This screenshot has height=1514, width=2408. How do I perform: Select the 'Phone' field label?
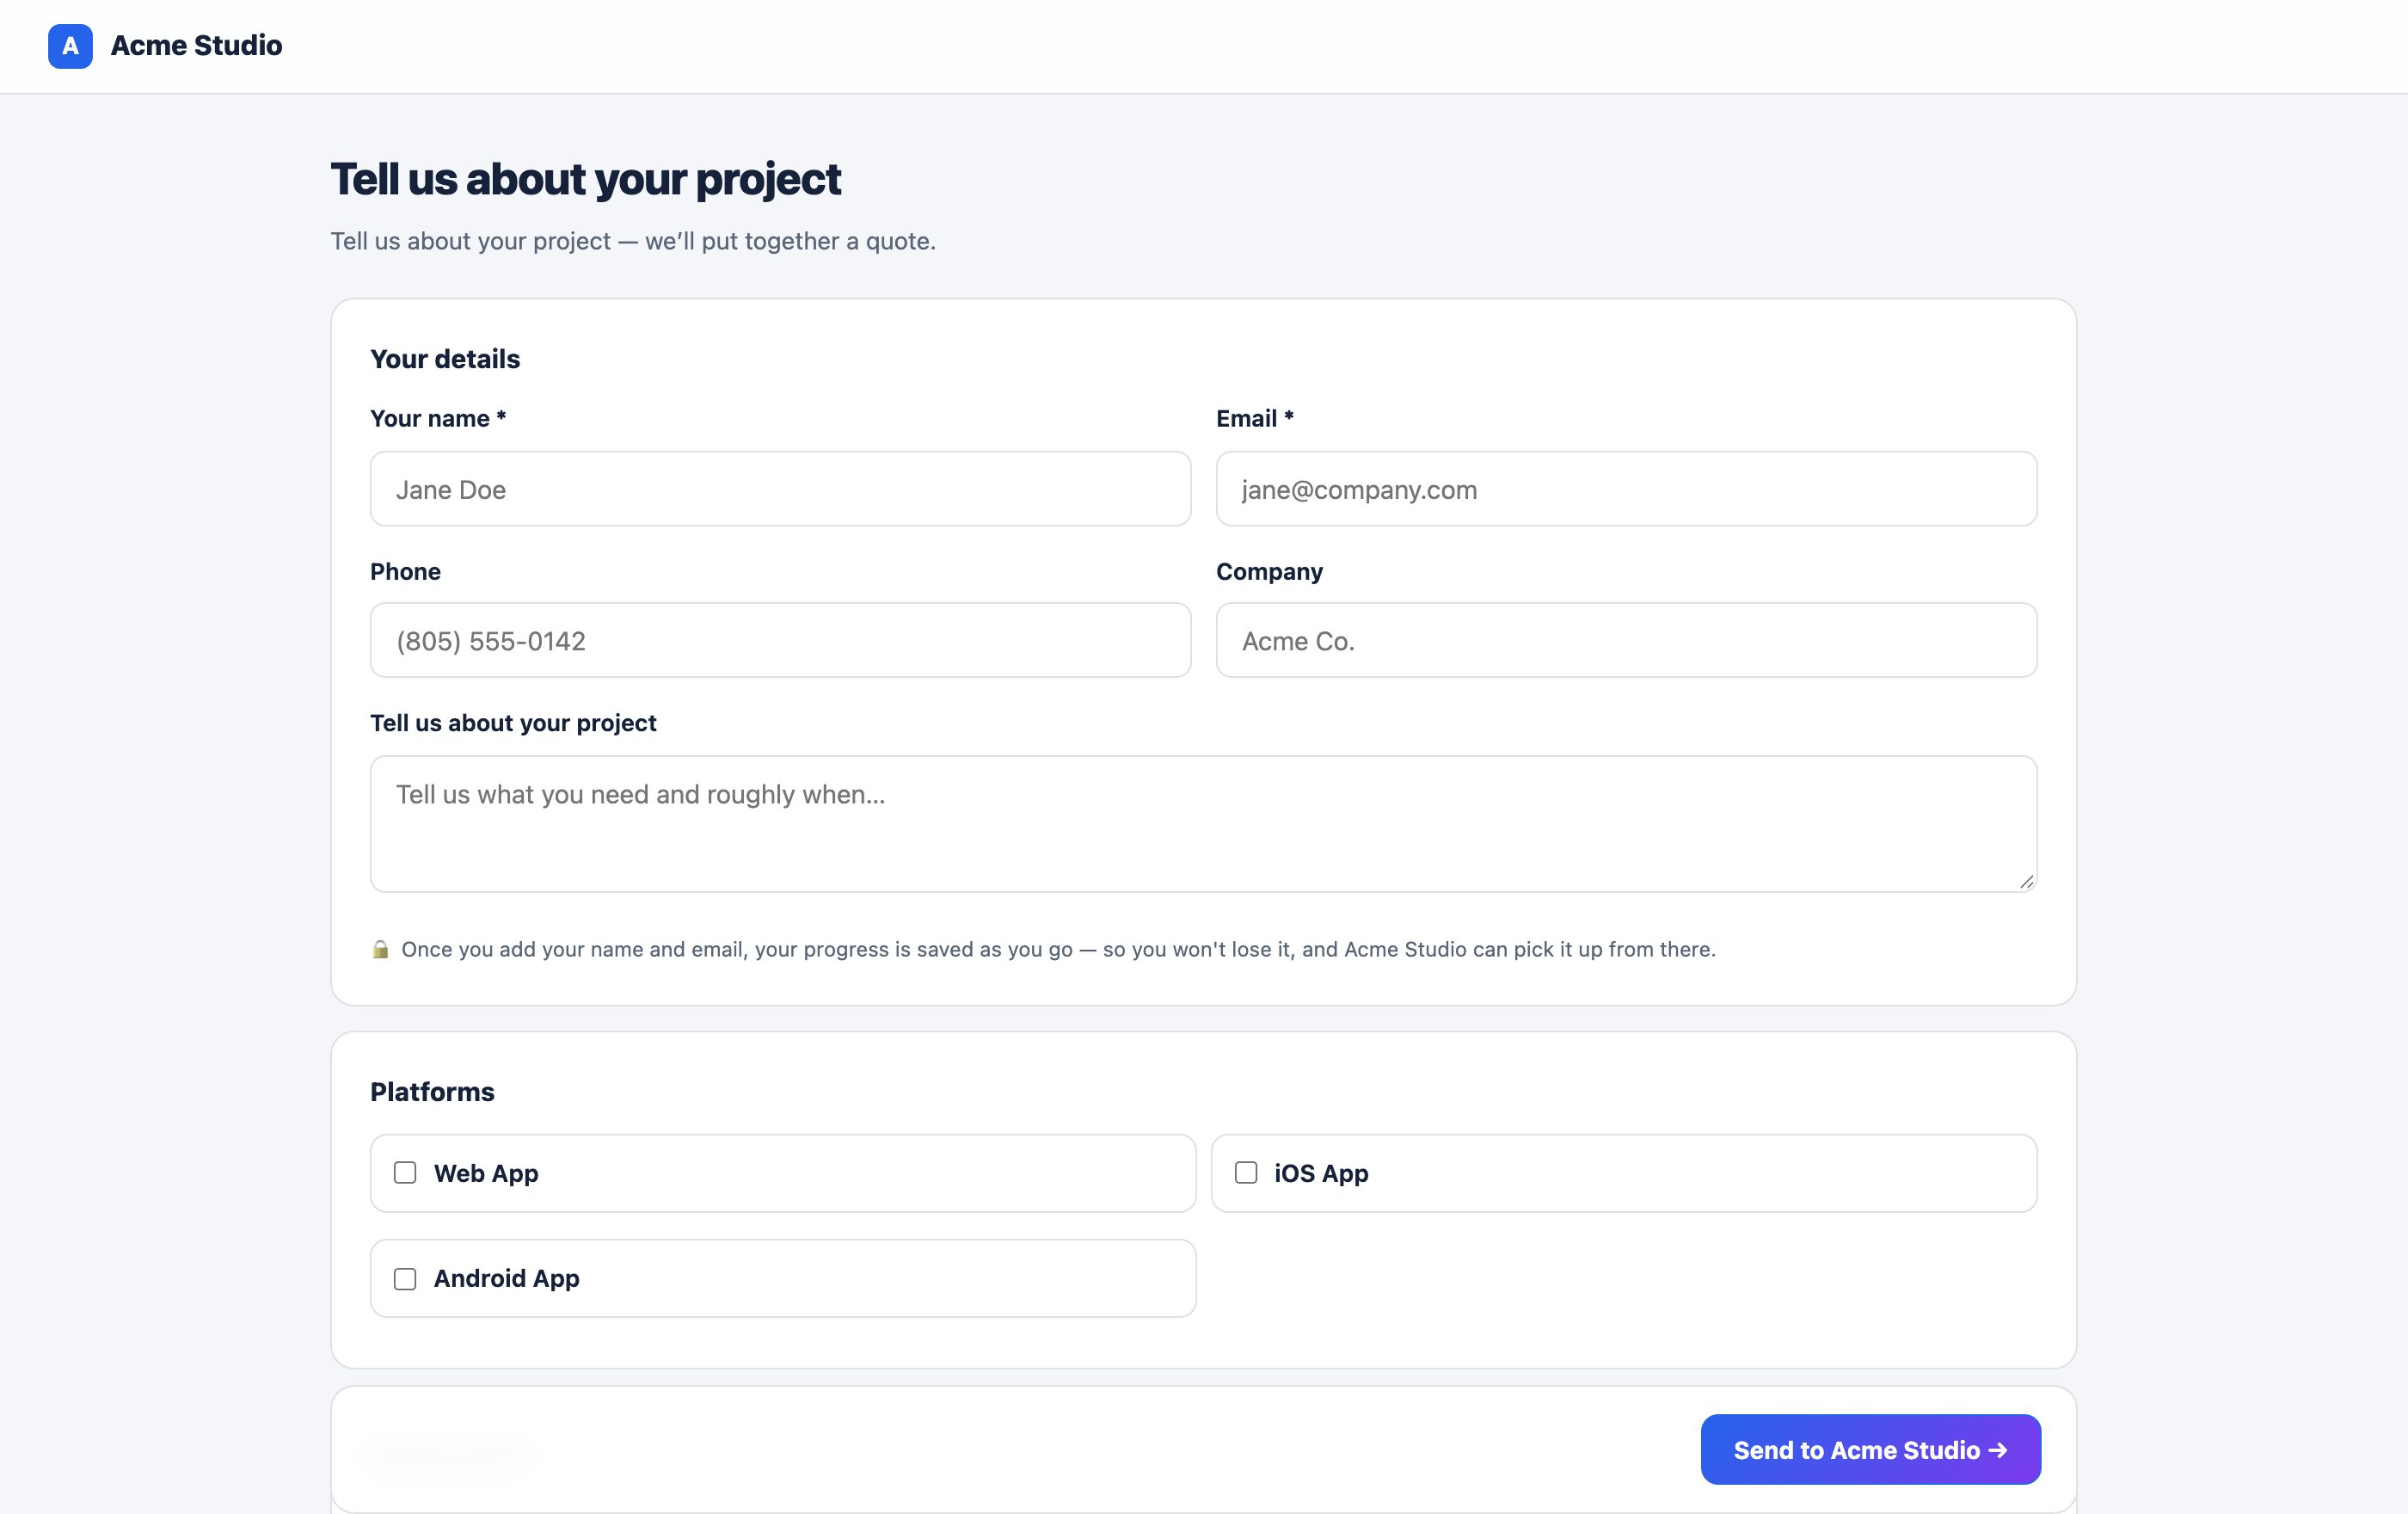pyautogui.click(x=405, y=572)
